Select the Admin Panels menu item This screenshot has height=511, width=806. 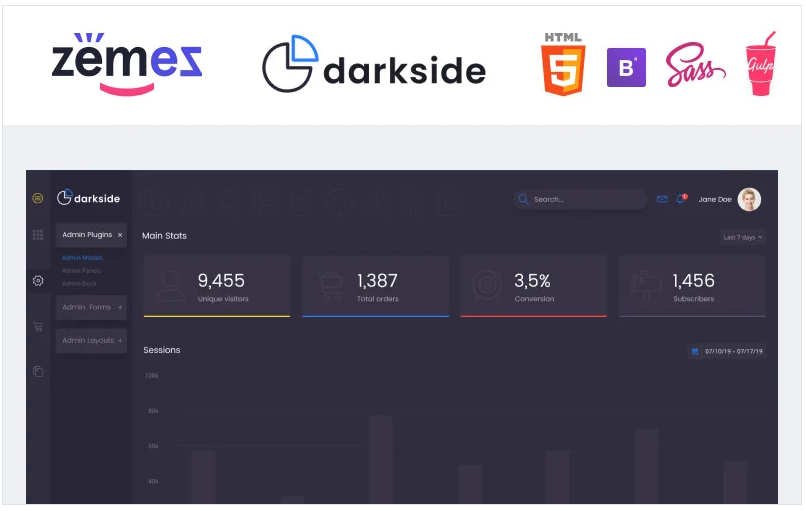pyautogui.click(x=81, y=270)
